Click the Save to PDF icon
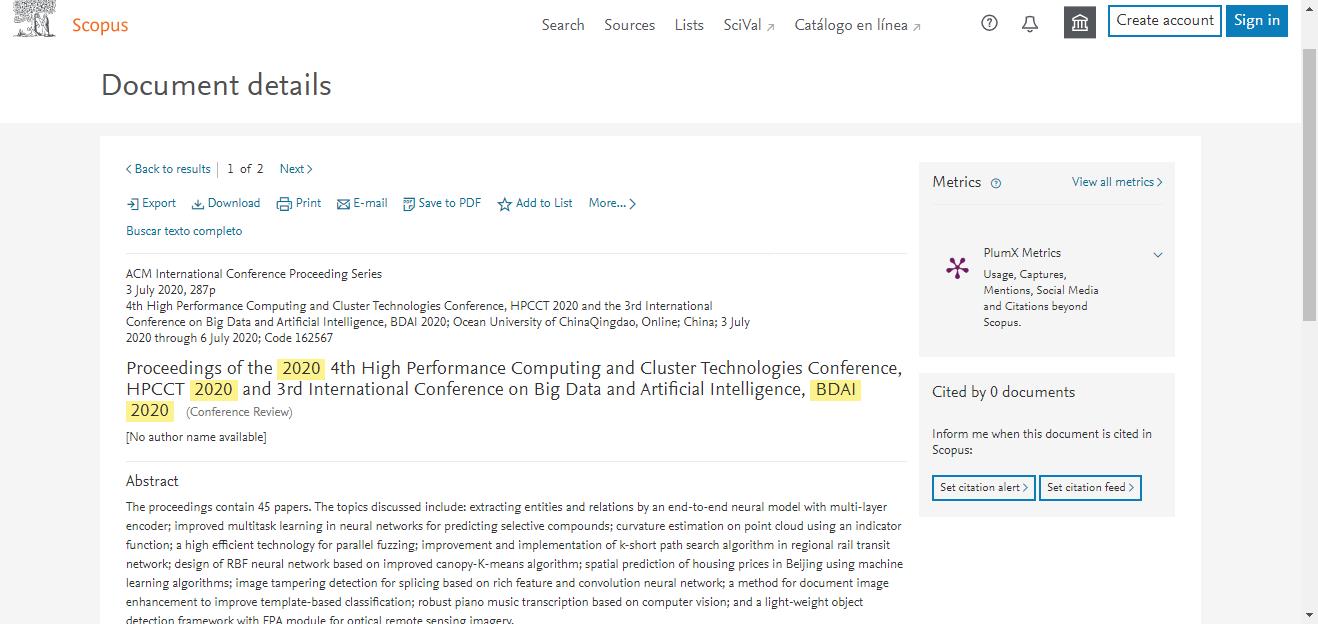The height and width of the screenshot is (624, 1318). point(408,204)
